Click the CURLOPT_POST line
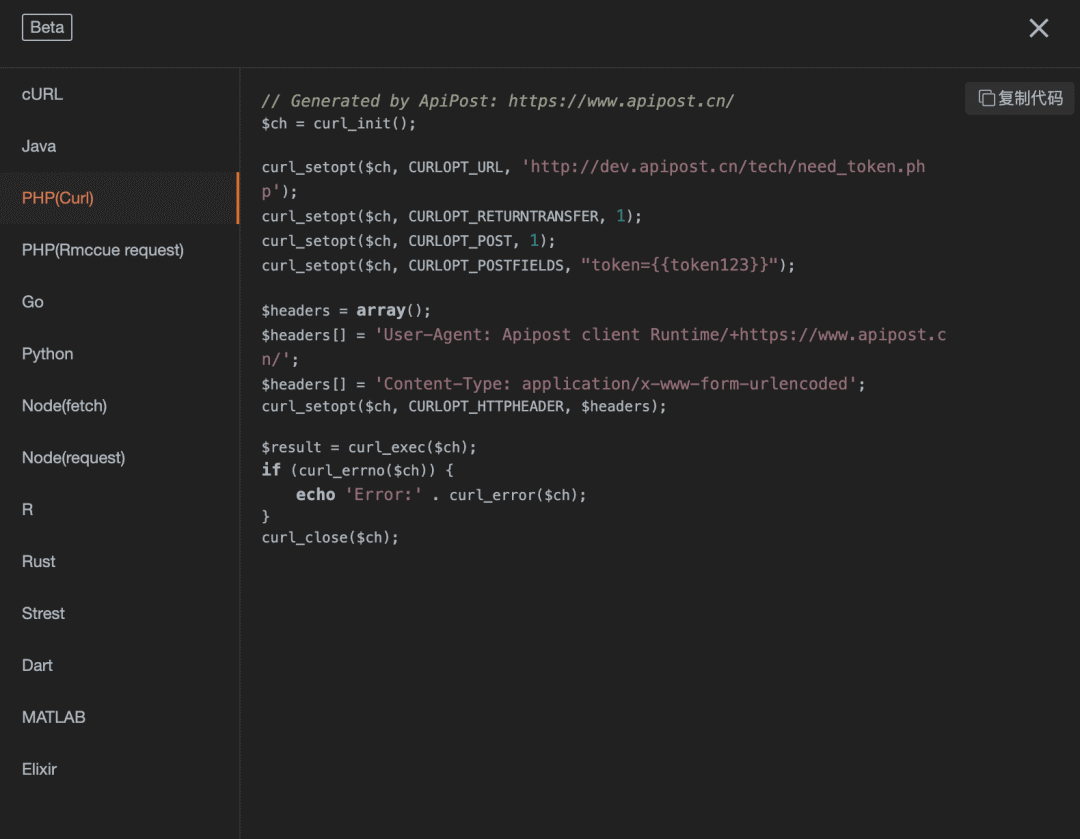Image resolution: width=1080 pixels, height=839 pixels. (408, 241)
